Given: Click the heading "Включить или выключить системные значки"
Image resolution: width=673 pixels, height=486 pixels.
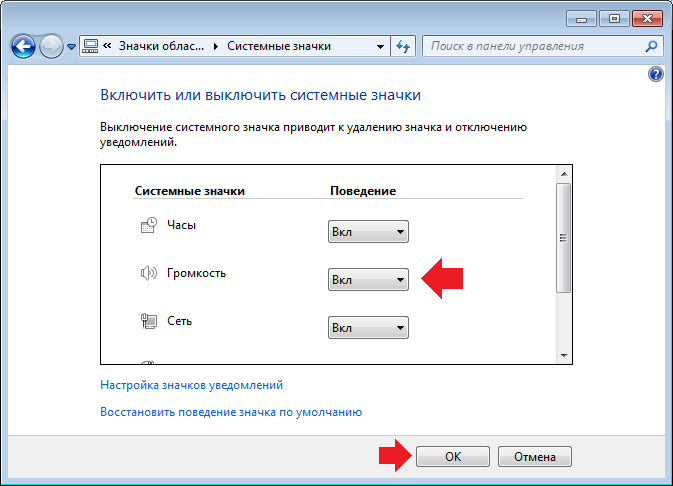Looking at the screenshot, I should coord(261,95).
